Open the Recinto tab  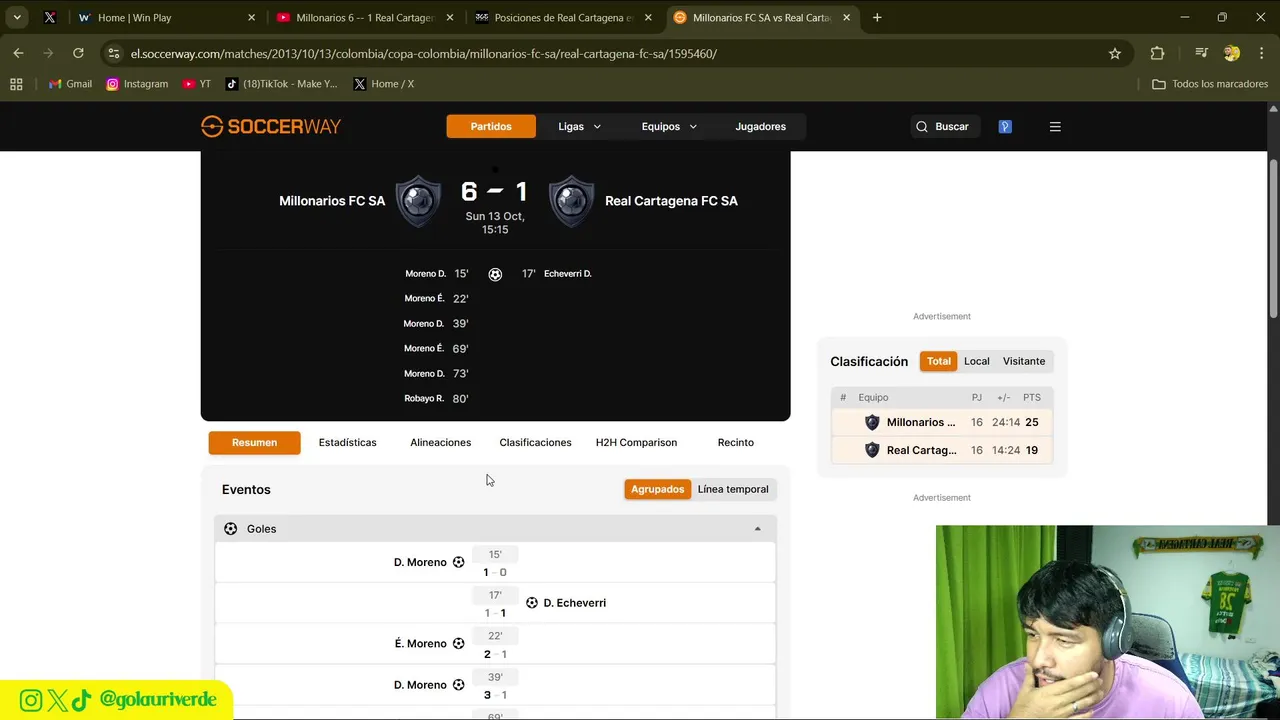[x=736, y=443]
